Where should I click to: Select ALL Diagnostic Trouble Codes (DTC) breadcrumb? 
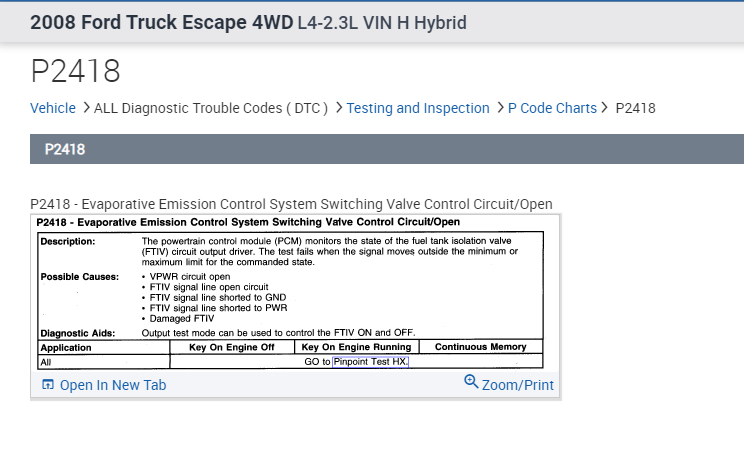coord(211,108)
